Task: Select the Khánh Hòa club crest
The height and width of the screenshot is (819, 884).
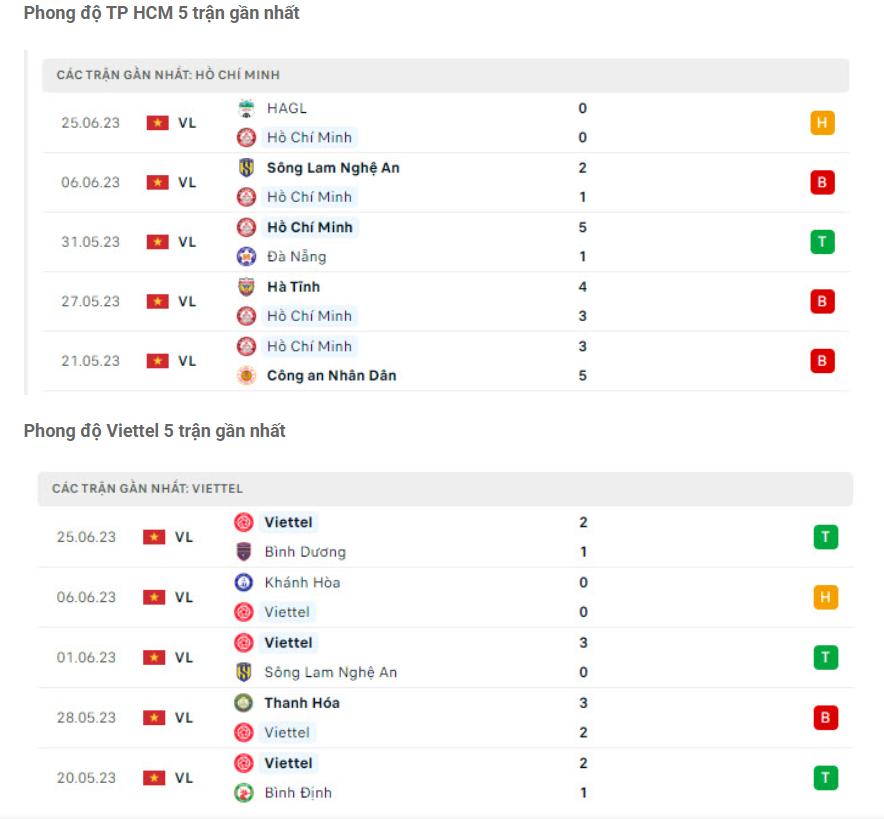Action: (x=243, y=582)
